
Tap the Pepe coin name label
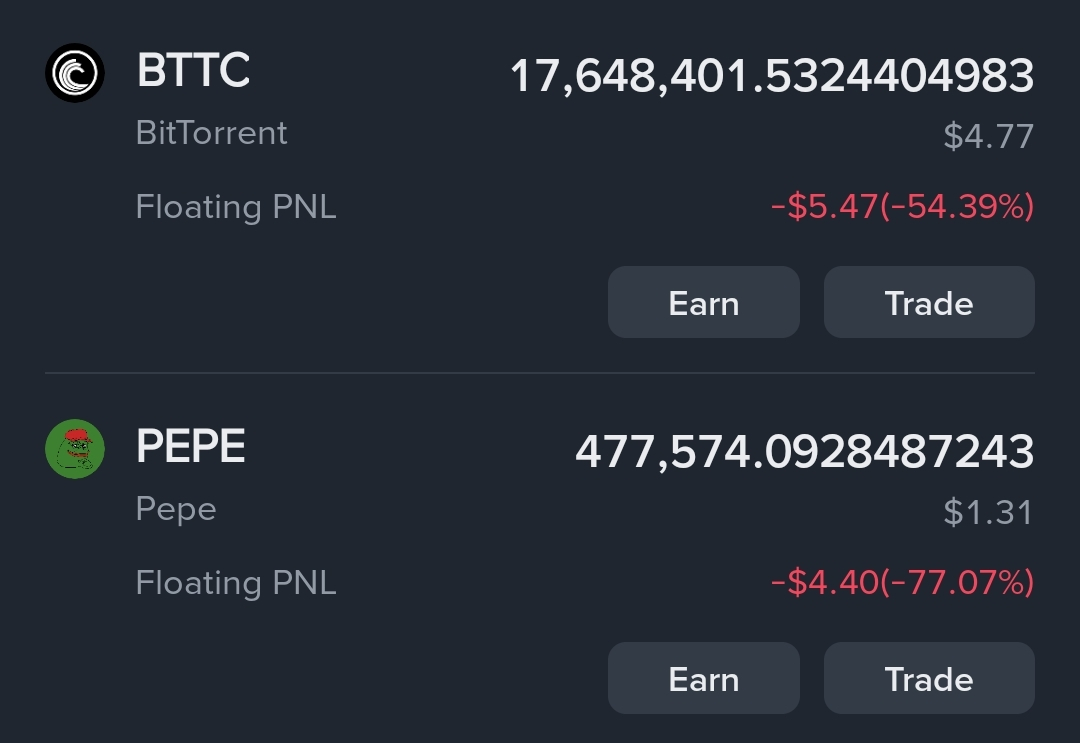[x=176, y=510]
